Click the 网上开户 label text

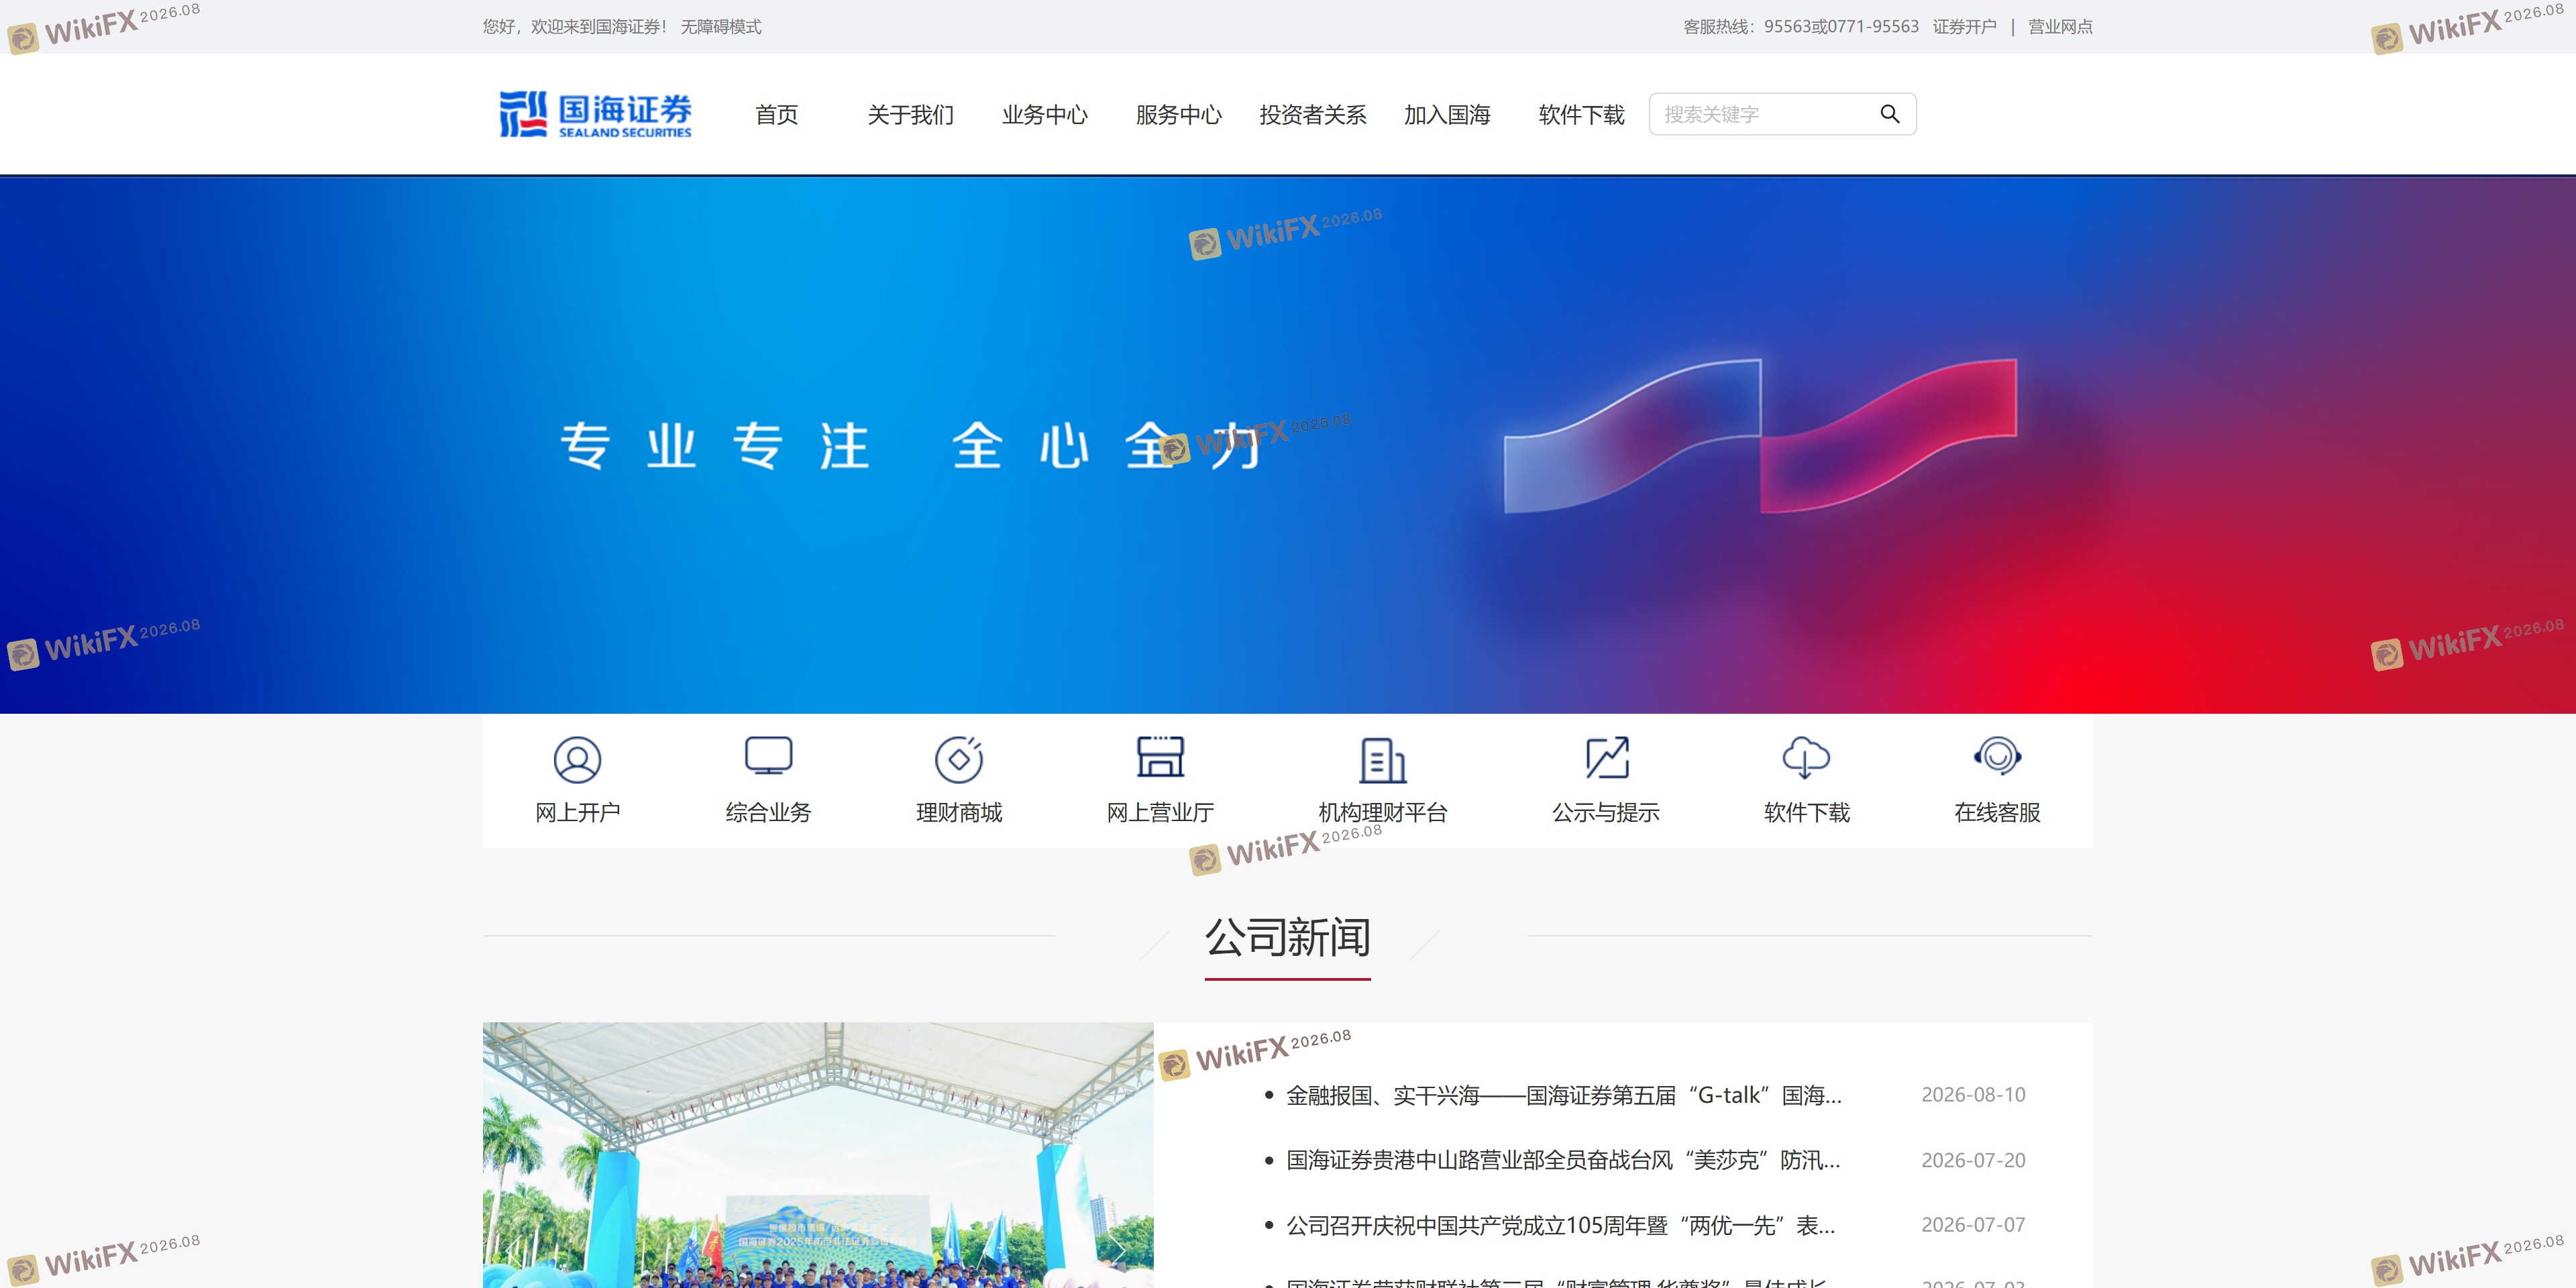[577, 813]
